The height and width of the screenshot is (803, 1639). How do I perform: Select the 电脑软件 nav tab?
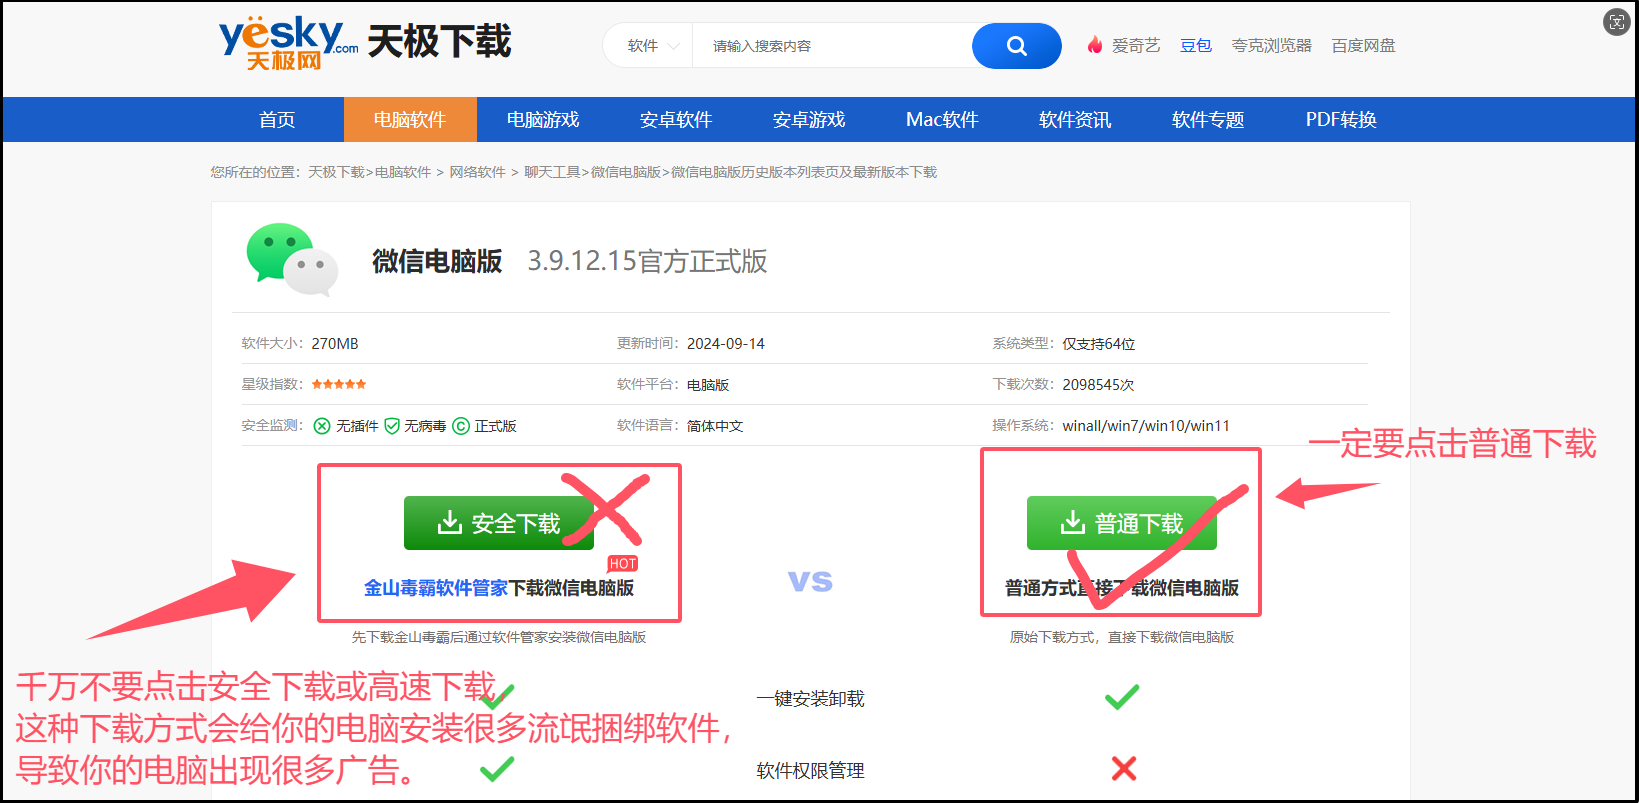tap(410, 120)
